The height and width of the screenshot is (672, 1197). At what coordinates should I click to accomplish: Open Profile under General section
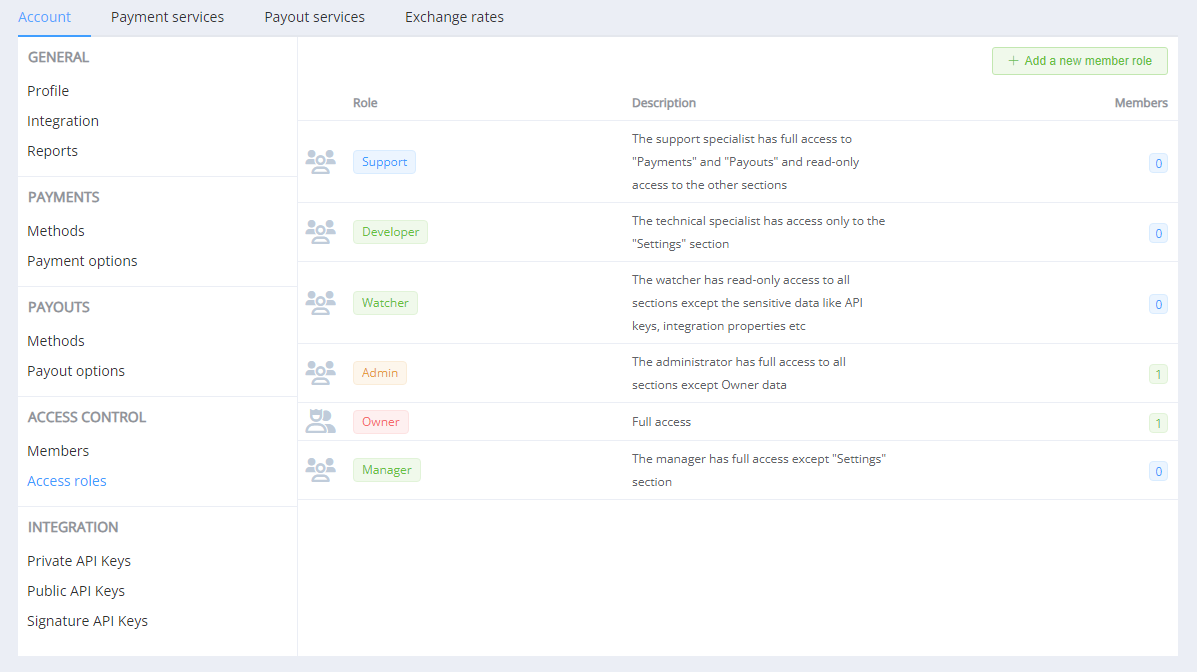point(48,91)
